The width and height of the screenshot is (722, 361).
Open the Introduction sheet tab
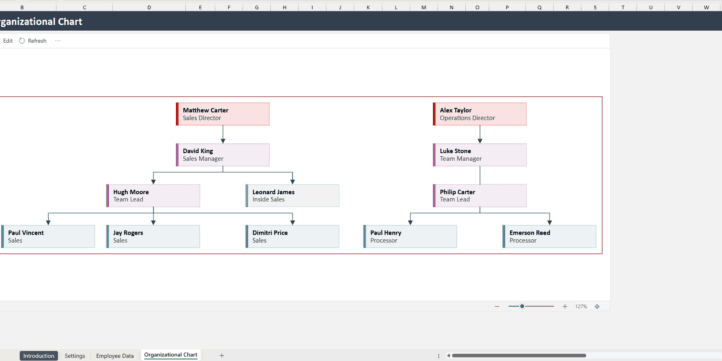(39, 356)
